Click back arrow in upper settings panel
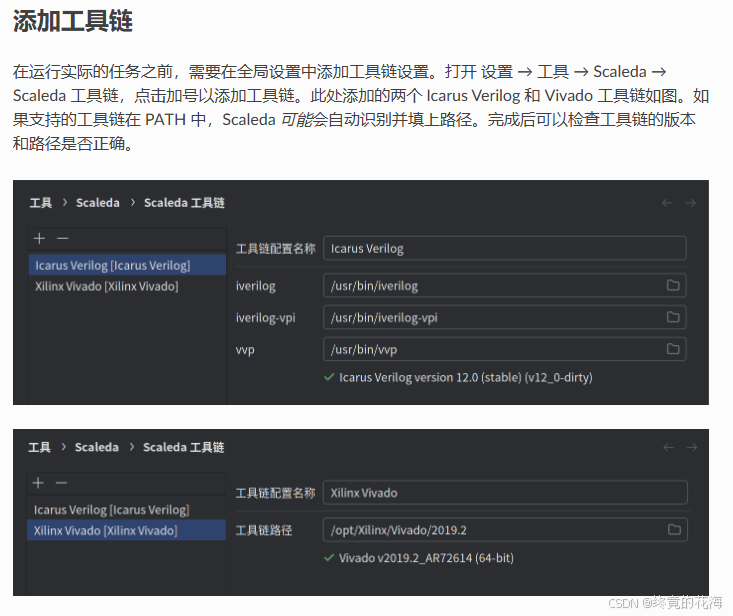 (x=667, y=203)
